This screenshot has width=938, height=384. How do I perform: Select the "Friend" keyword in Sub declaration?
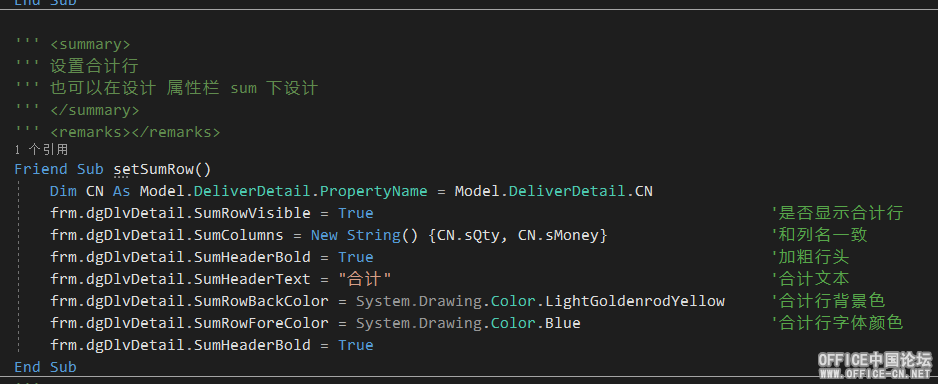[41, 169]
